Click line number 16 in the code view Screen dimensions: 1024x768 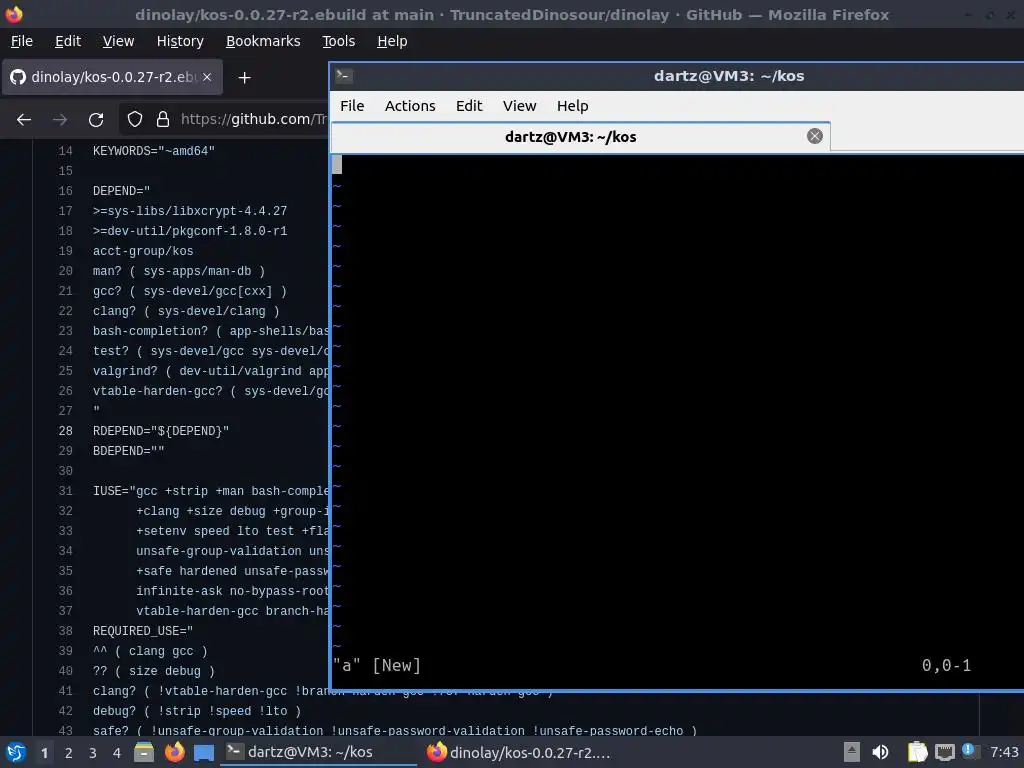tap(65, 191)
